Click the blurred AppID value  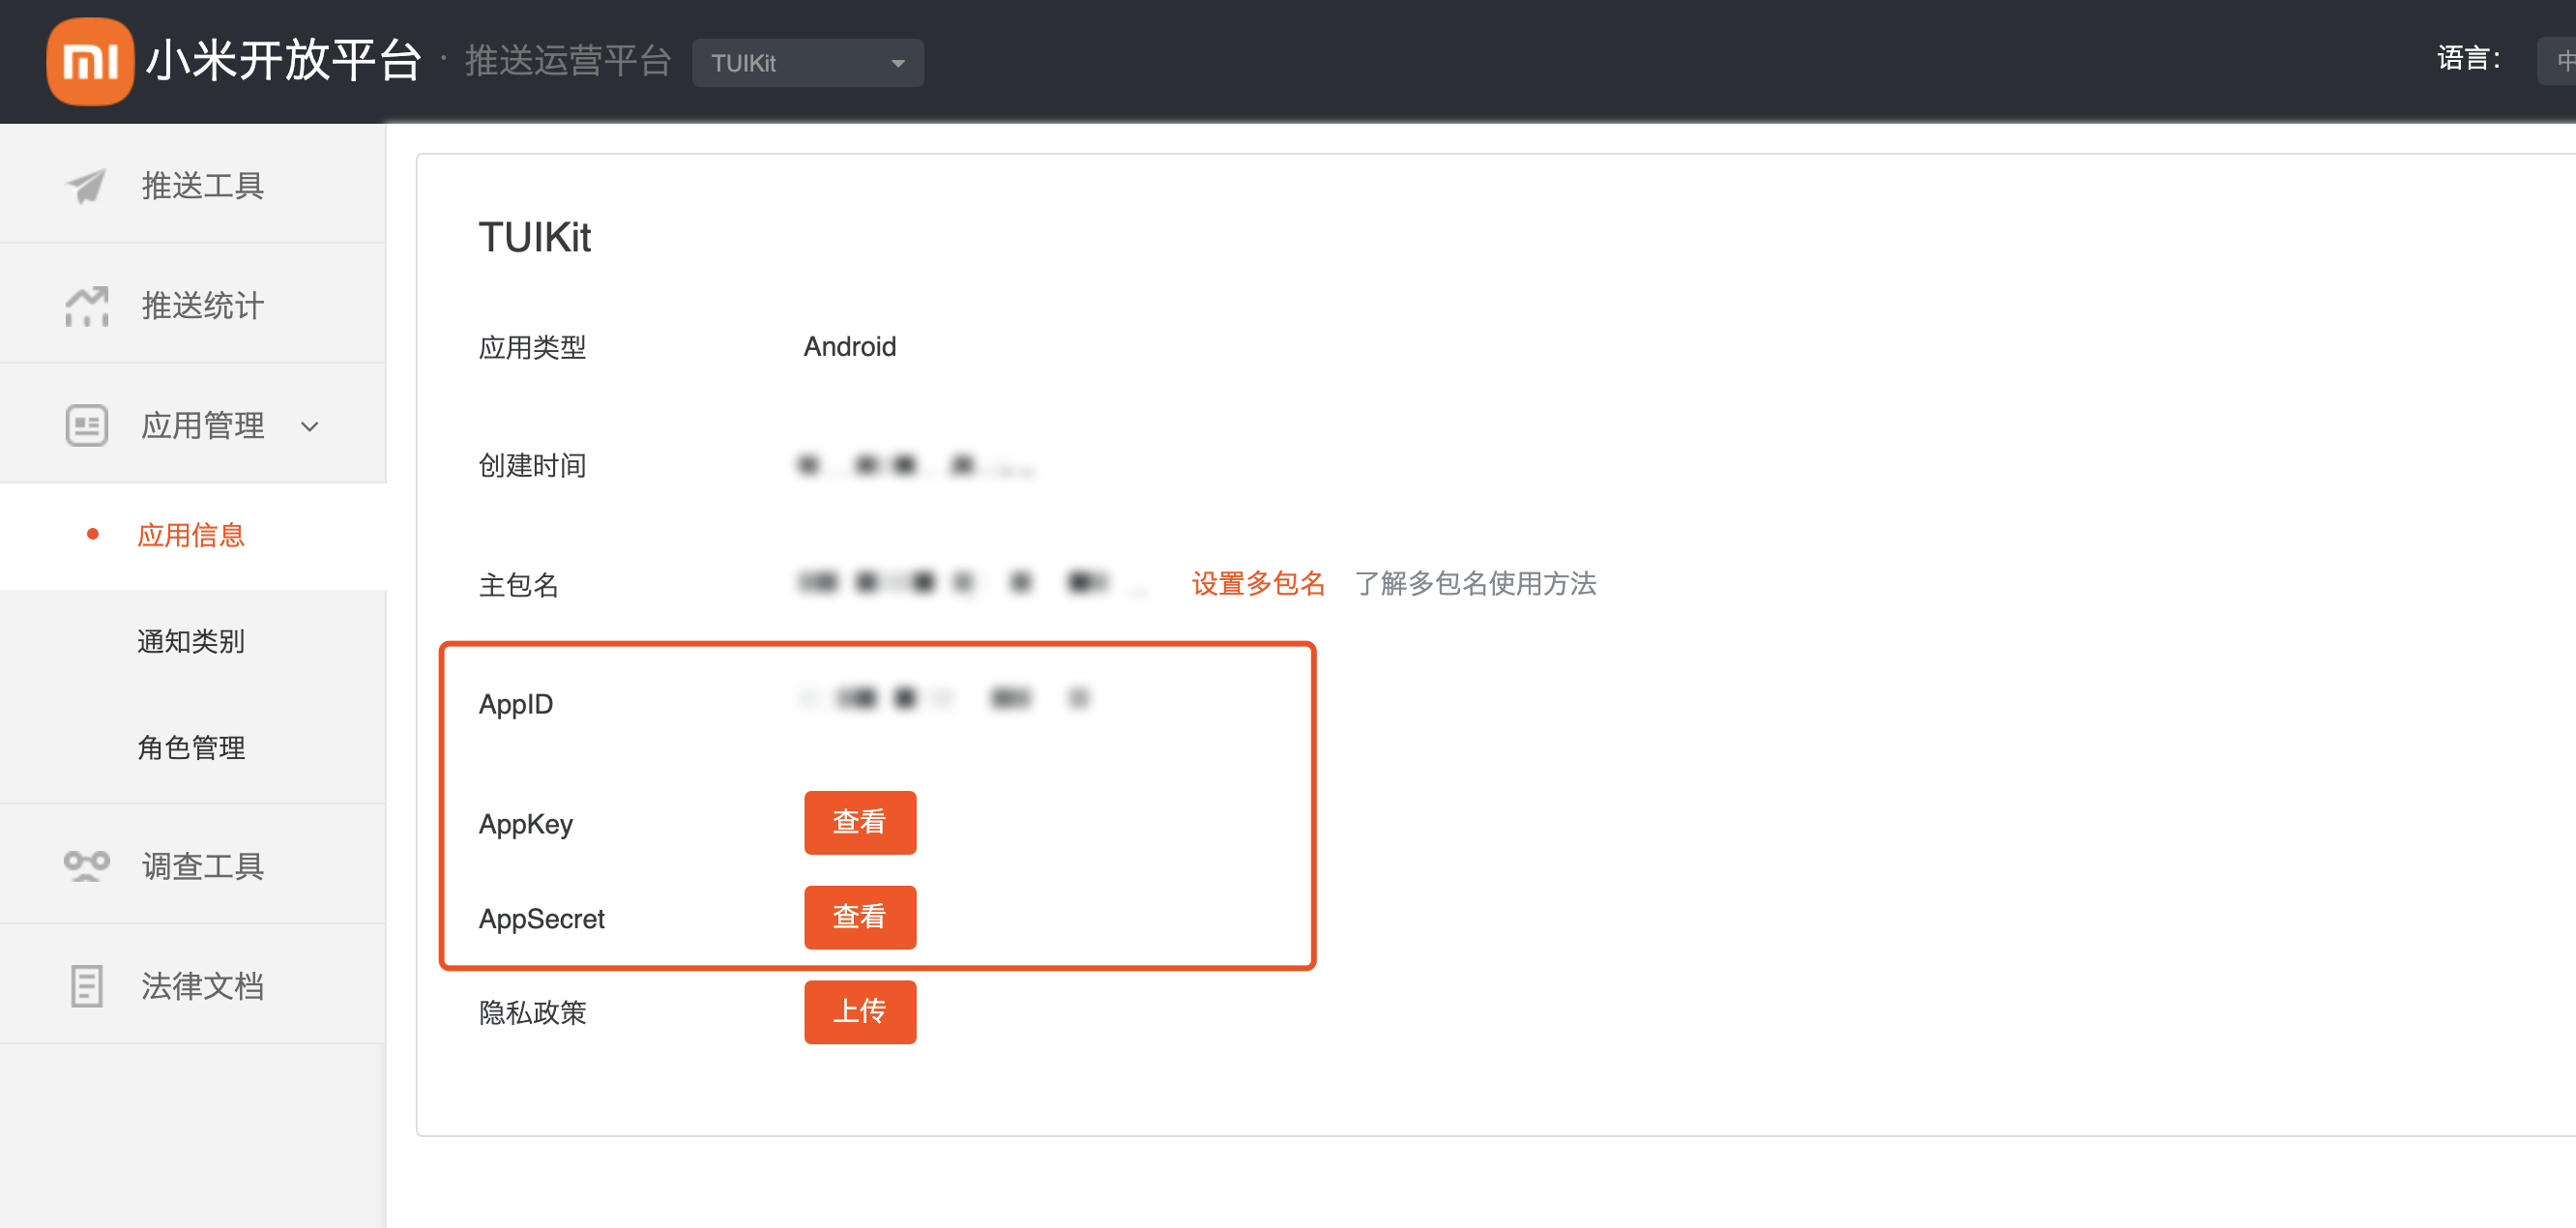(x=945, y=698)
